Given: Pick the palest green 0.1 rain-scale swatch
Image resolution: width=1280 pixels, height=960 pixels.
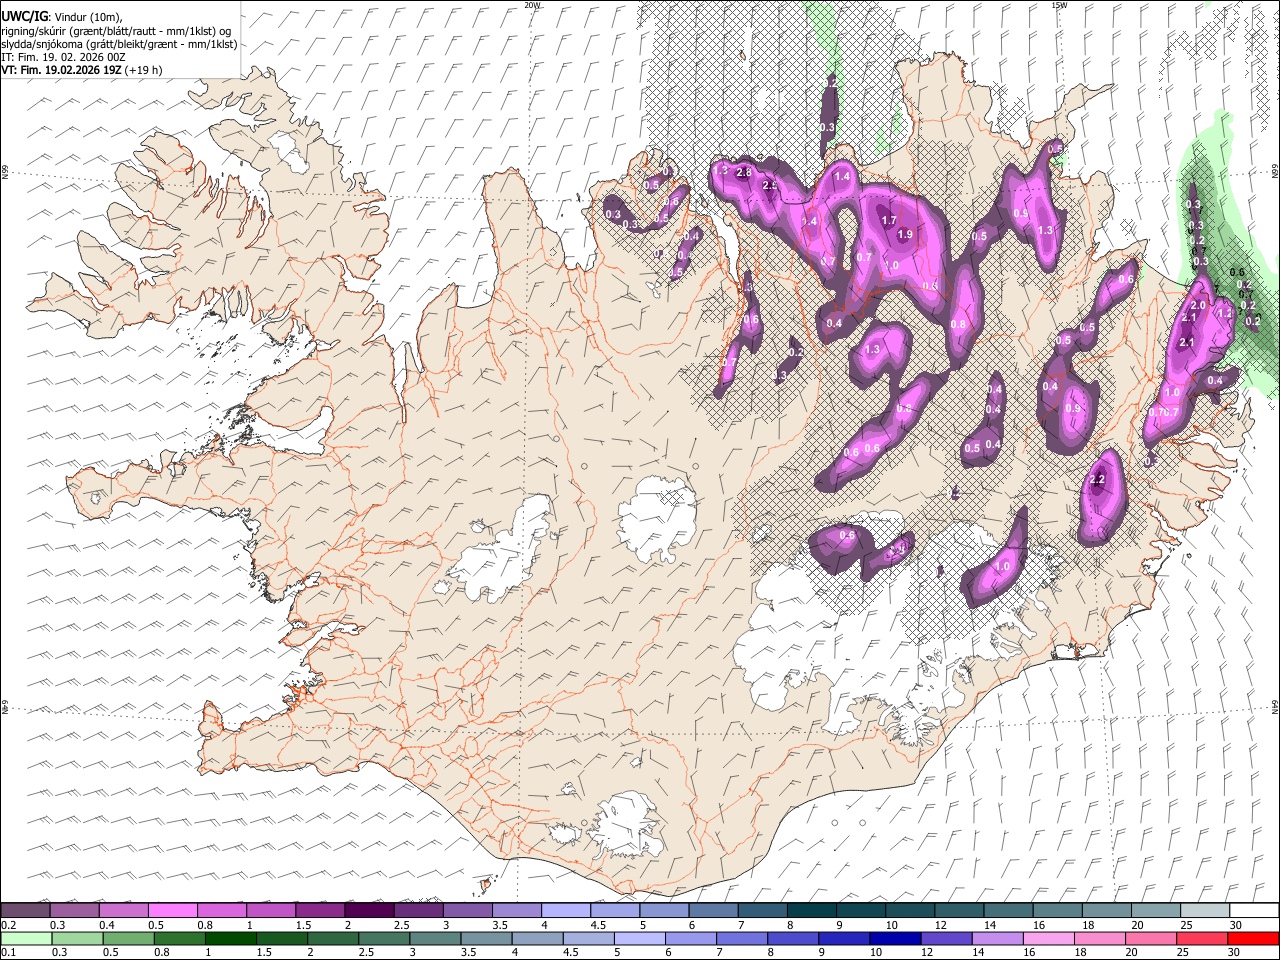Looking at the screenshot, I should point(26,938).
